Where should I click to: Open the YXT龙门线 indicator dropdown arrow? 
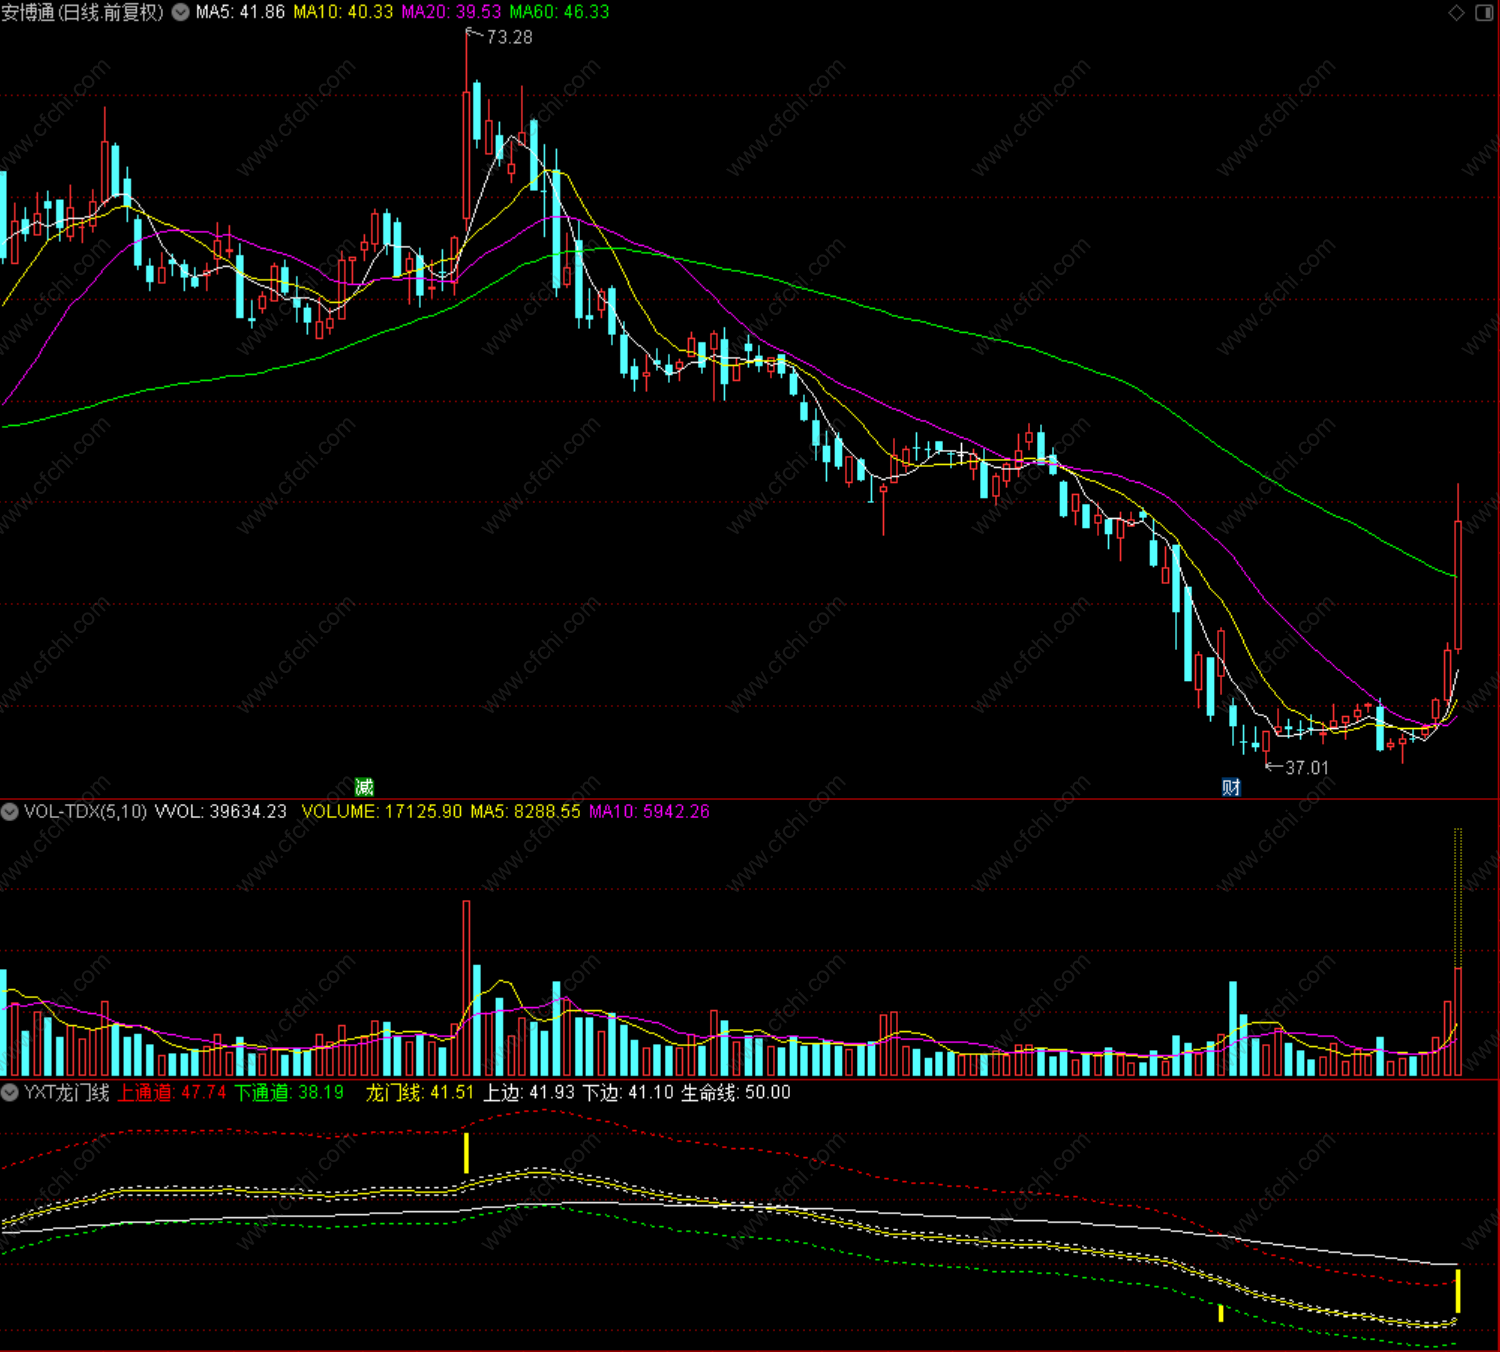point(9,1093)
